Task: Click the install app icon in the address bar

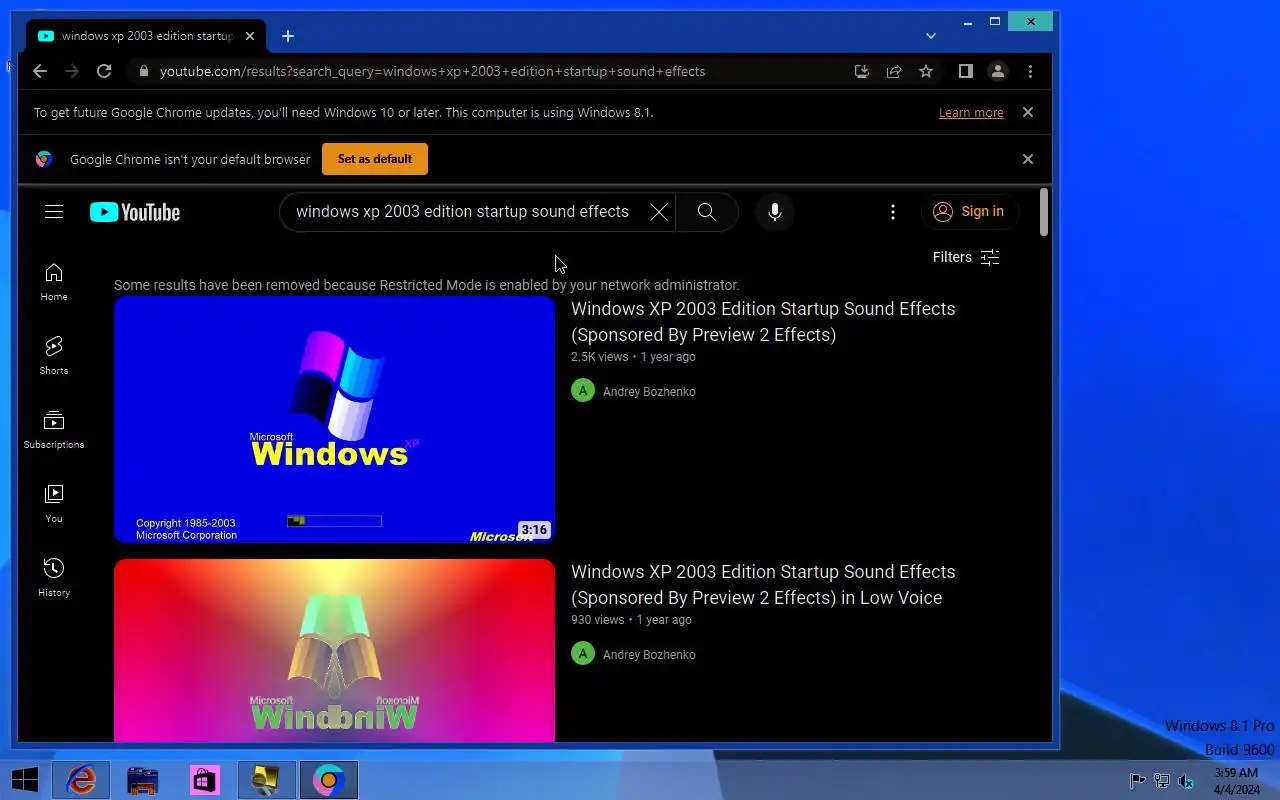Action: (x=862, y=71)
